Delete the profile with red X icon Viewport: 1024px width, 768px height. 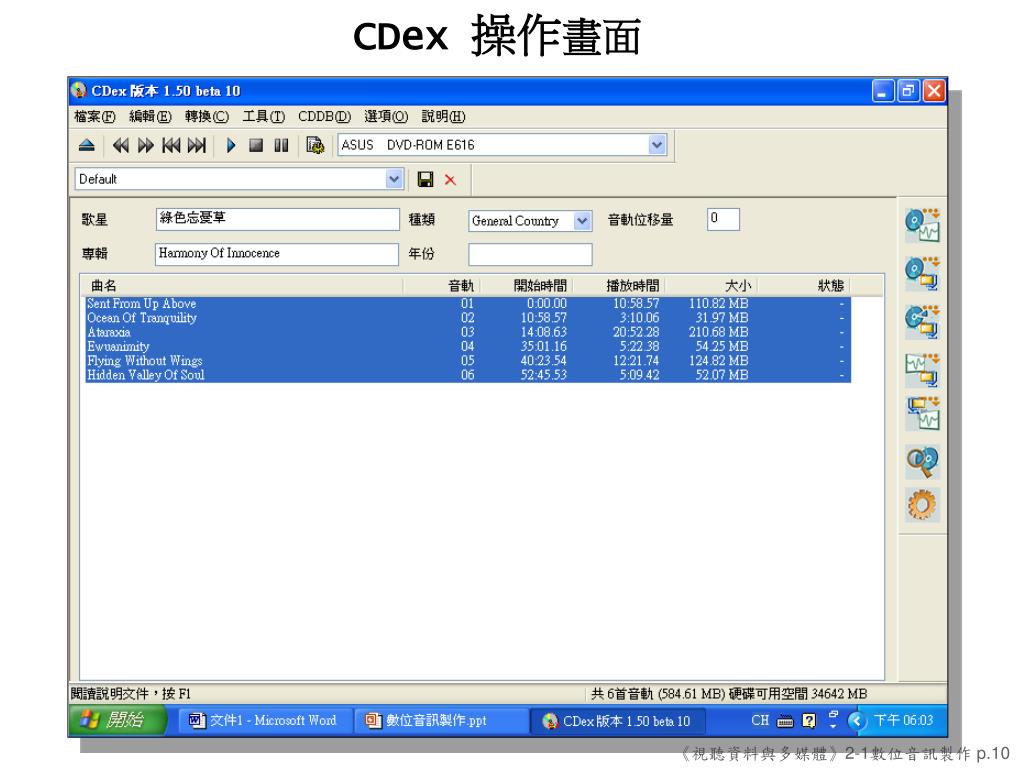pos(450,180)
